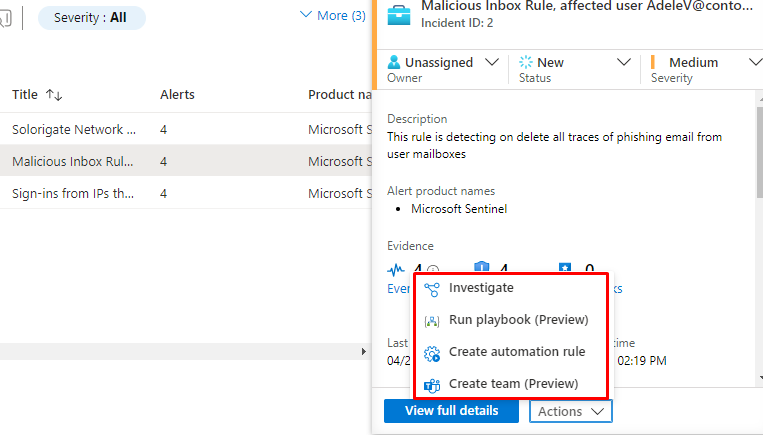Expand the Status dropdown chevron
Viewport: 763px width, 435px height.
[625, 62]
